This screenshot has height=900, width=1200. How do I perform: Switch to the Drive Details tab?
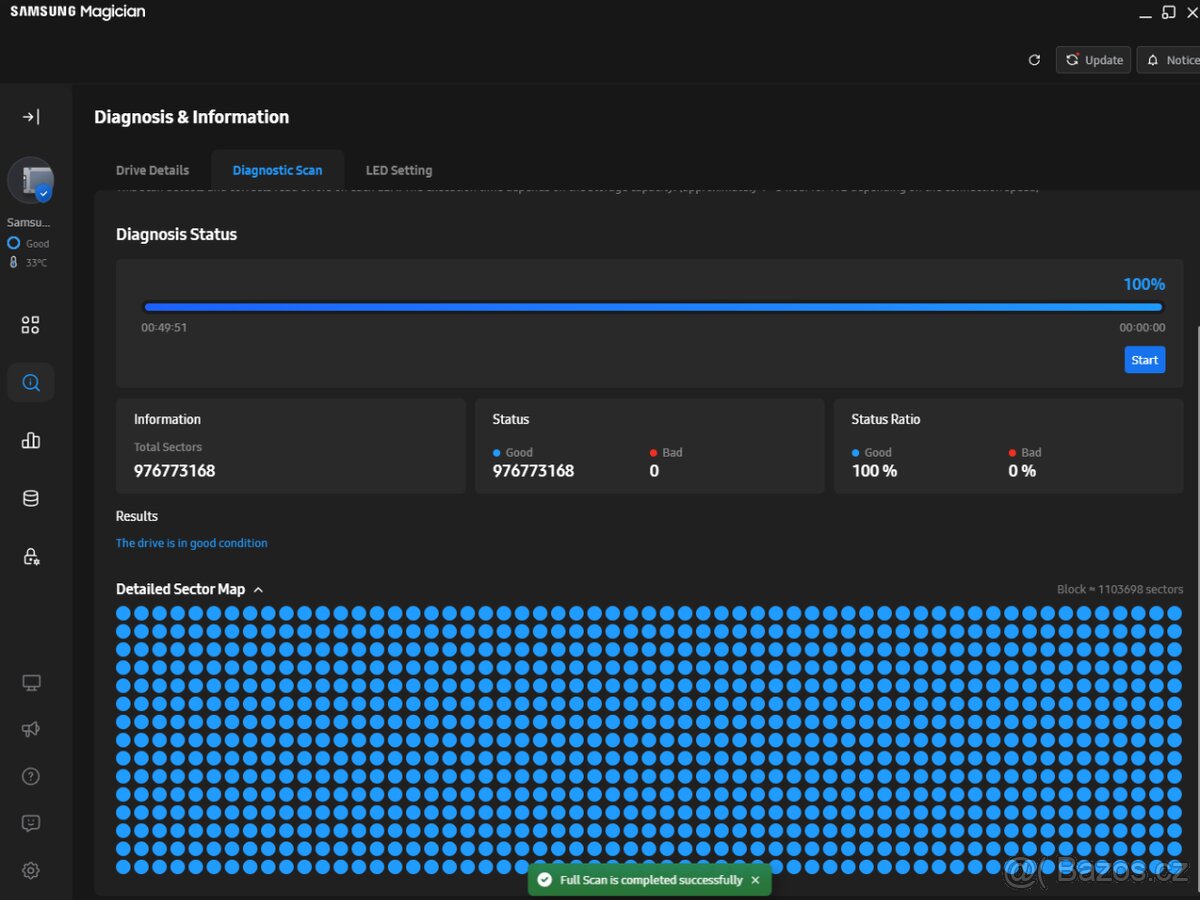[x=152, y=170]
